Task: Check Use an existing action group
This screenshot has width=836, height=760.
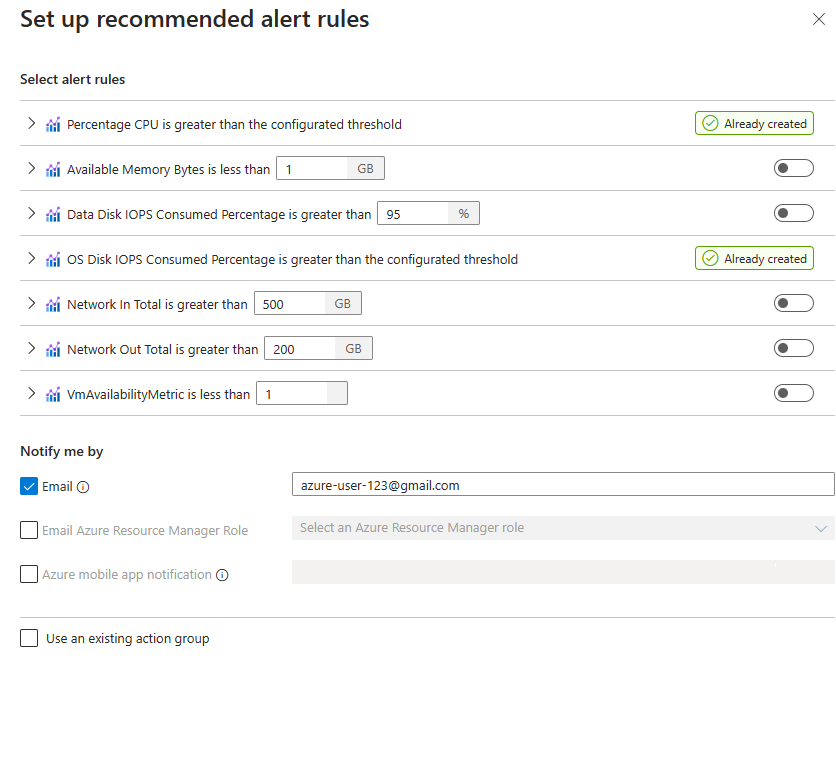Action: pos(29,638)
